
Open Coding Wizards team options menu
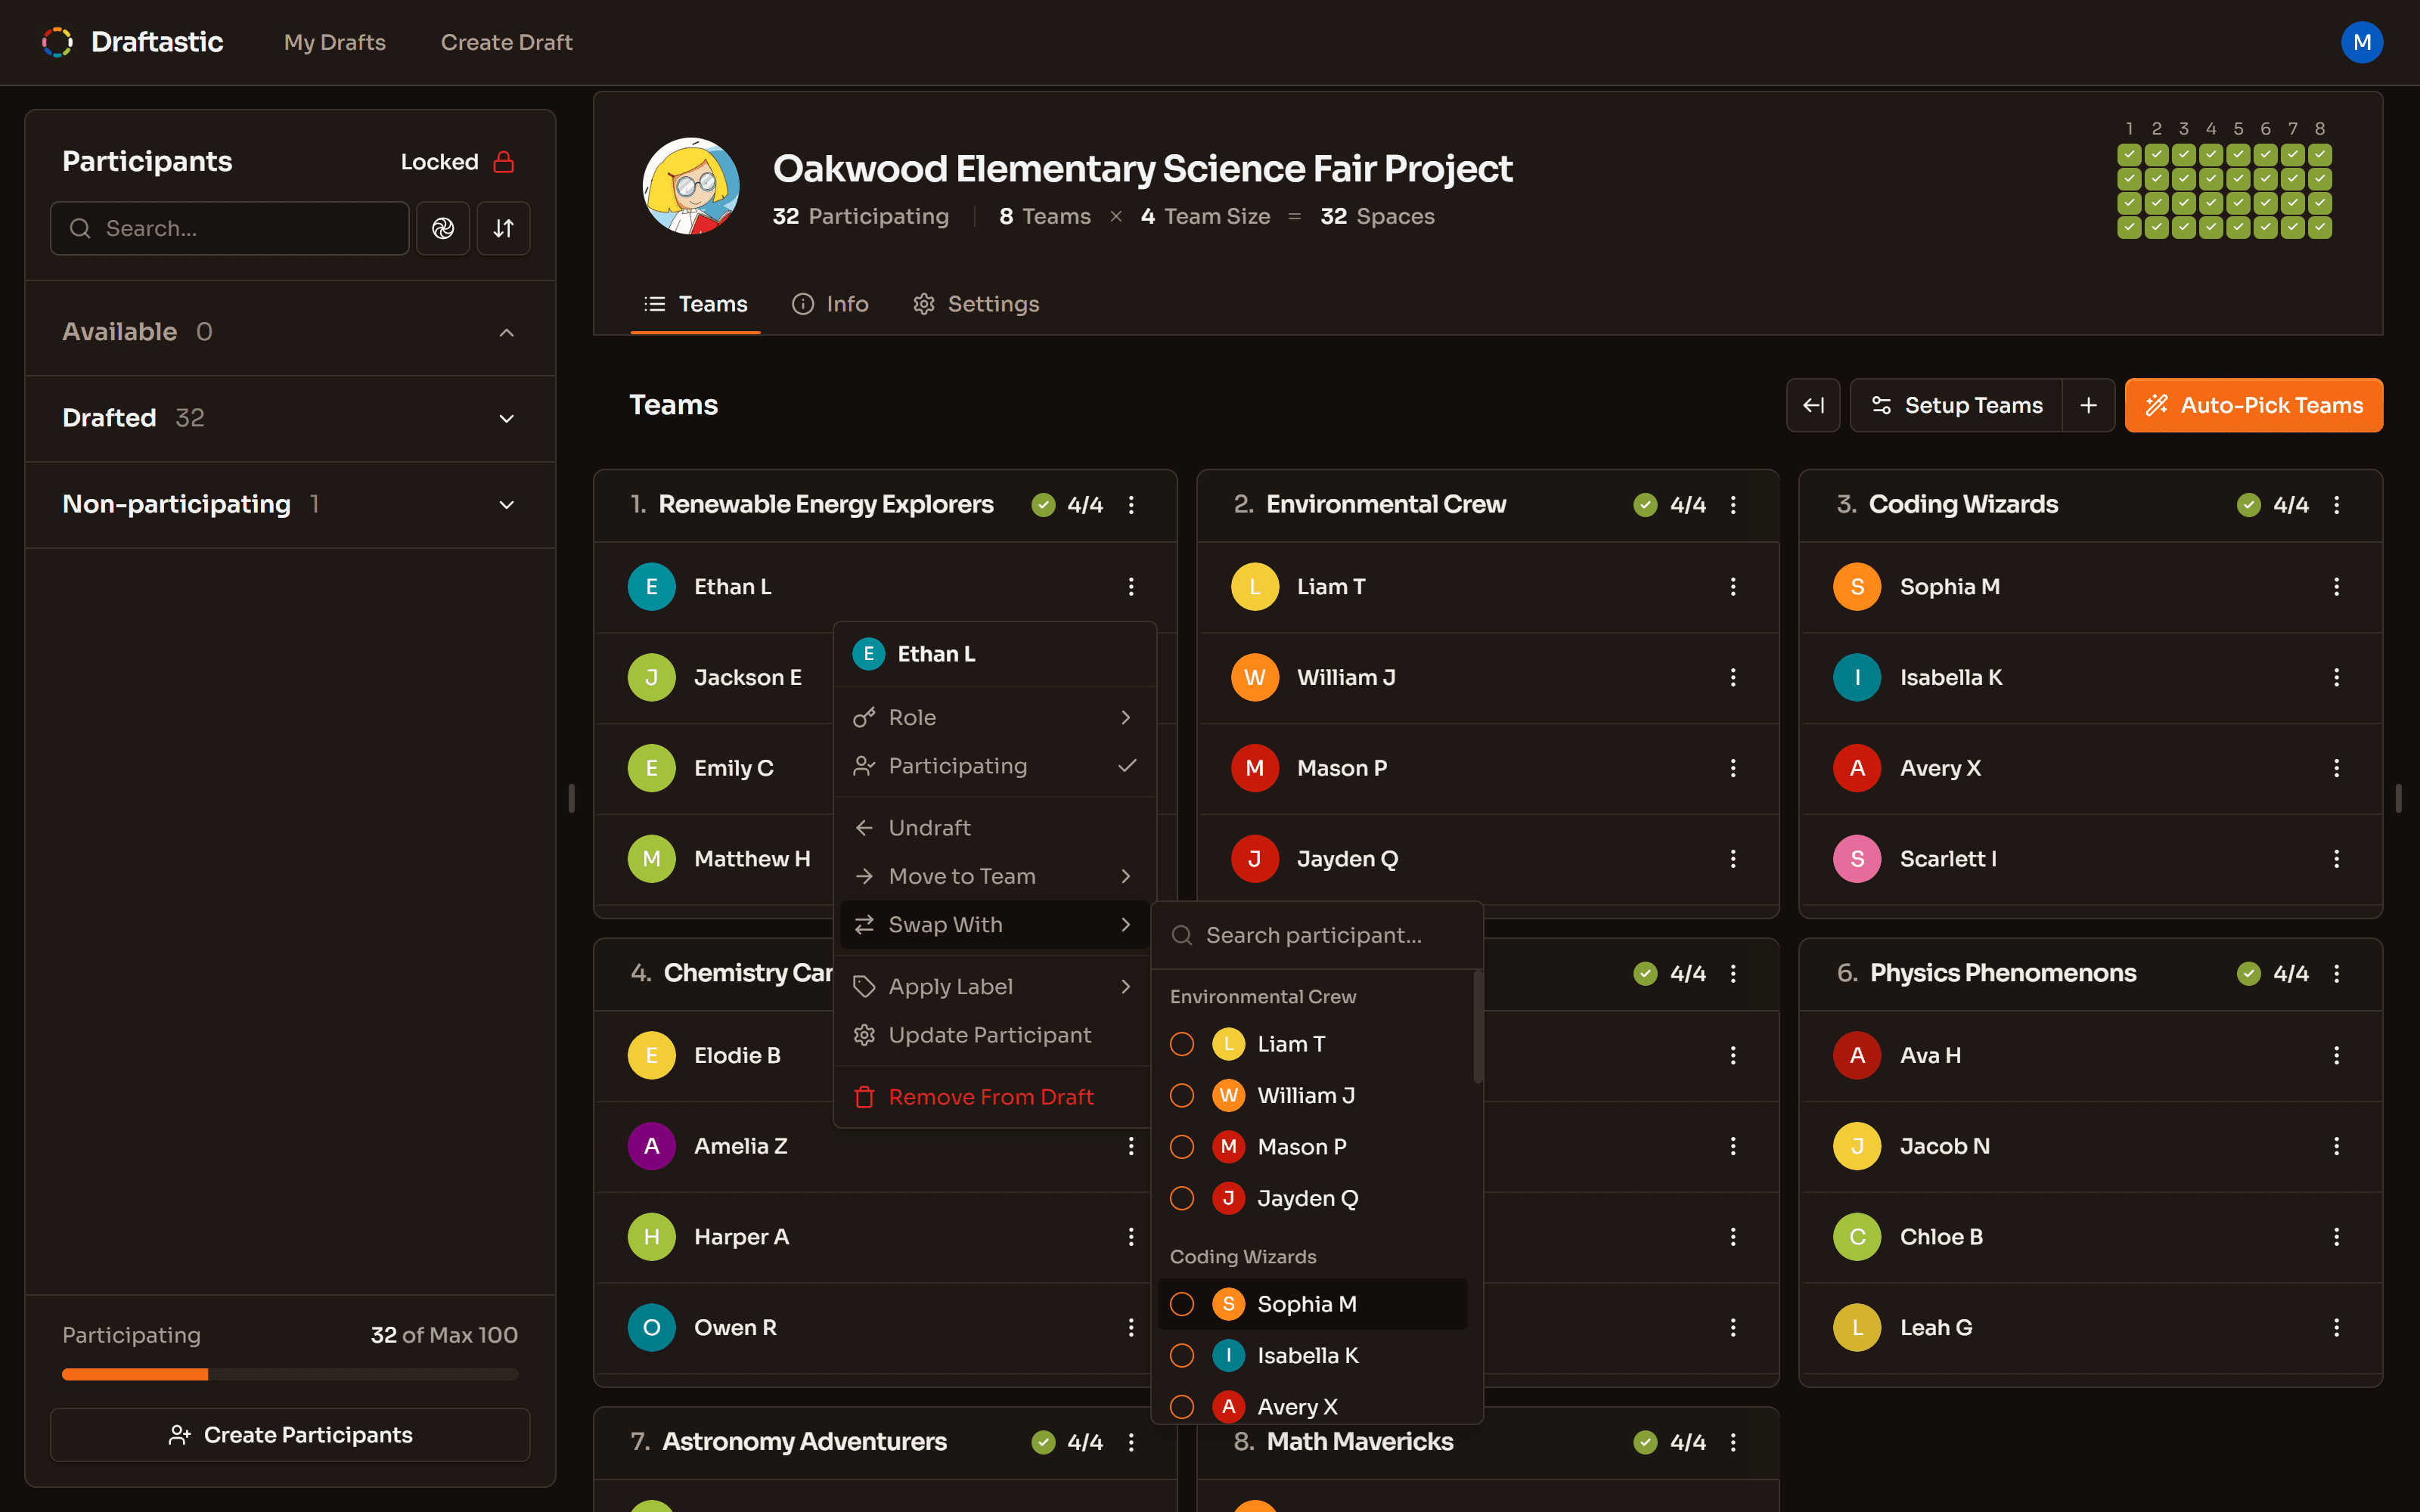[2336, 505]
